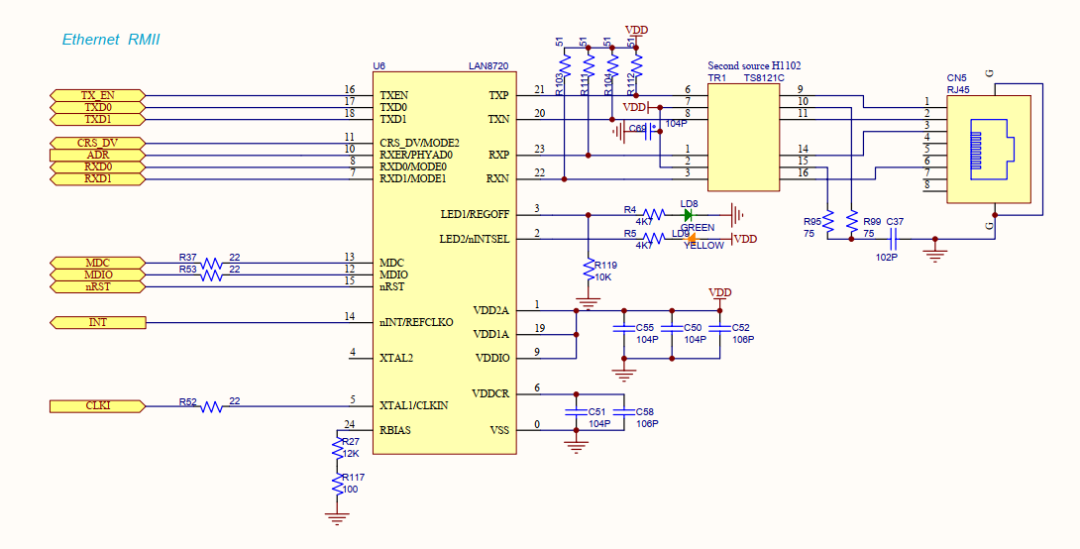Click the TS8121C part label

click(x=764, y=79)
